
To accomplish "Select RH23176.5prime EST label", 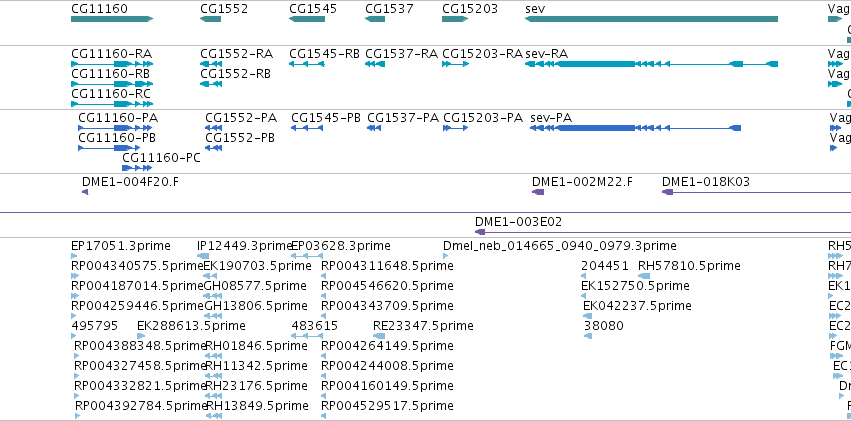I will click(256, 386).
